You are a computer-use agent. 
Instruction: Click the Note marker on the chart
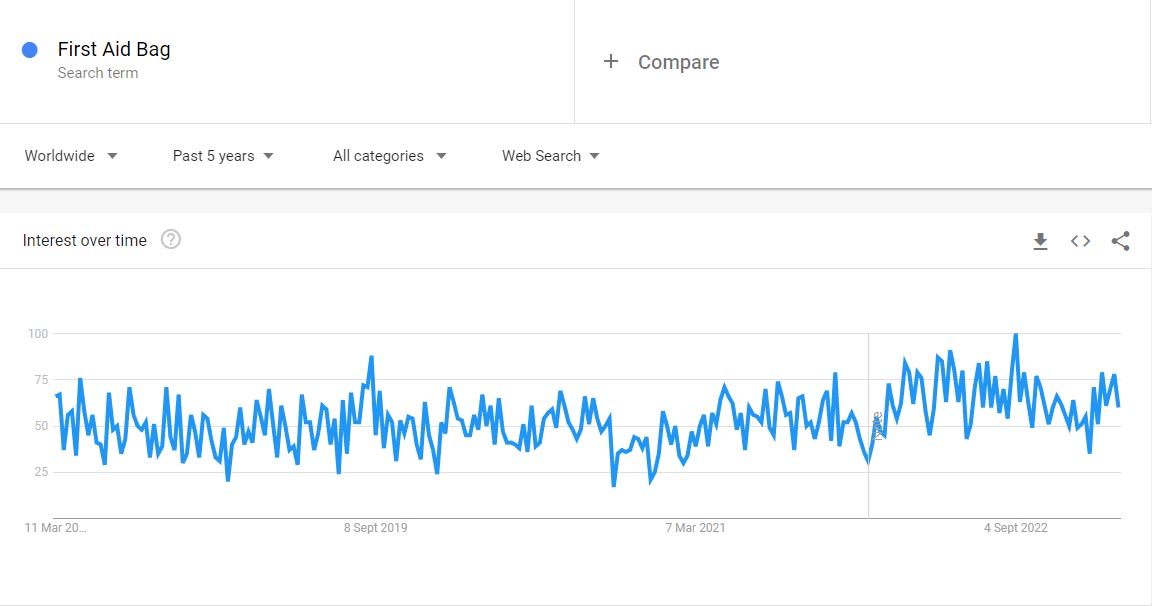[x=877, y=426]
